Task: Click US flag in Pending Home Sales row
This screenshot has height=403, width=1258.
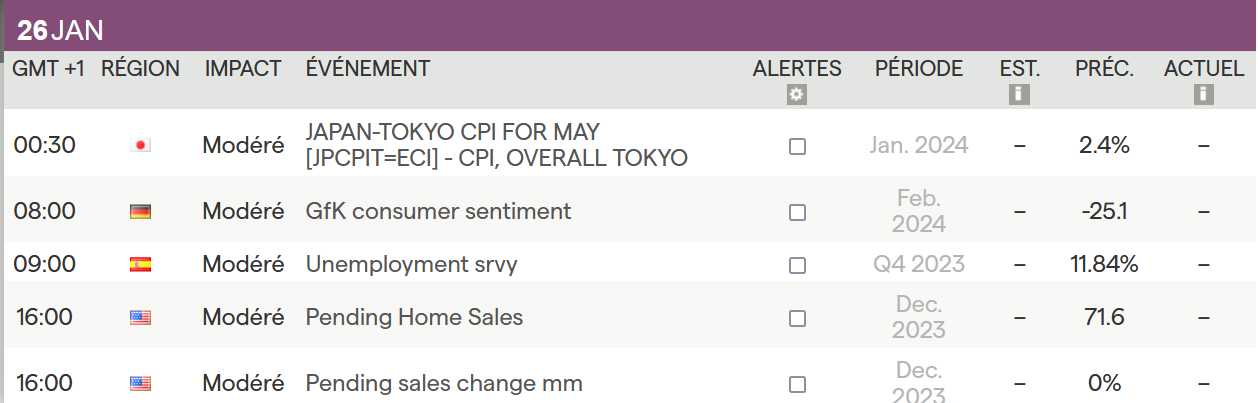Action: [140, 318]
